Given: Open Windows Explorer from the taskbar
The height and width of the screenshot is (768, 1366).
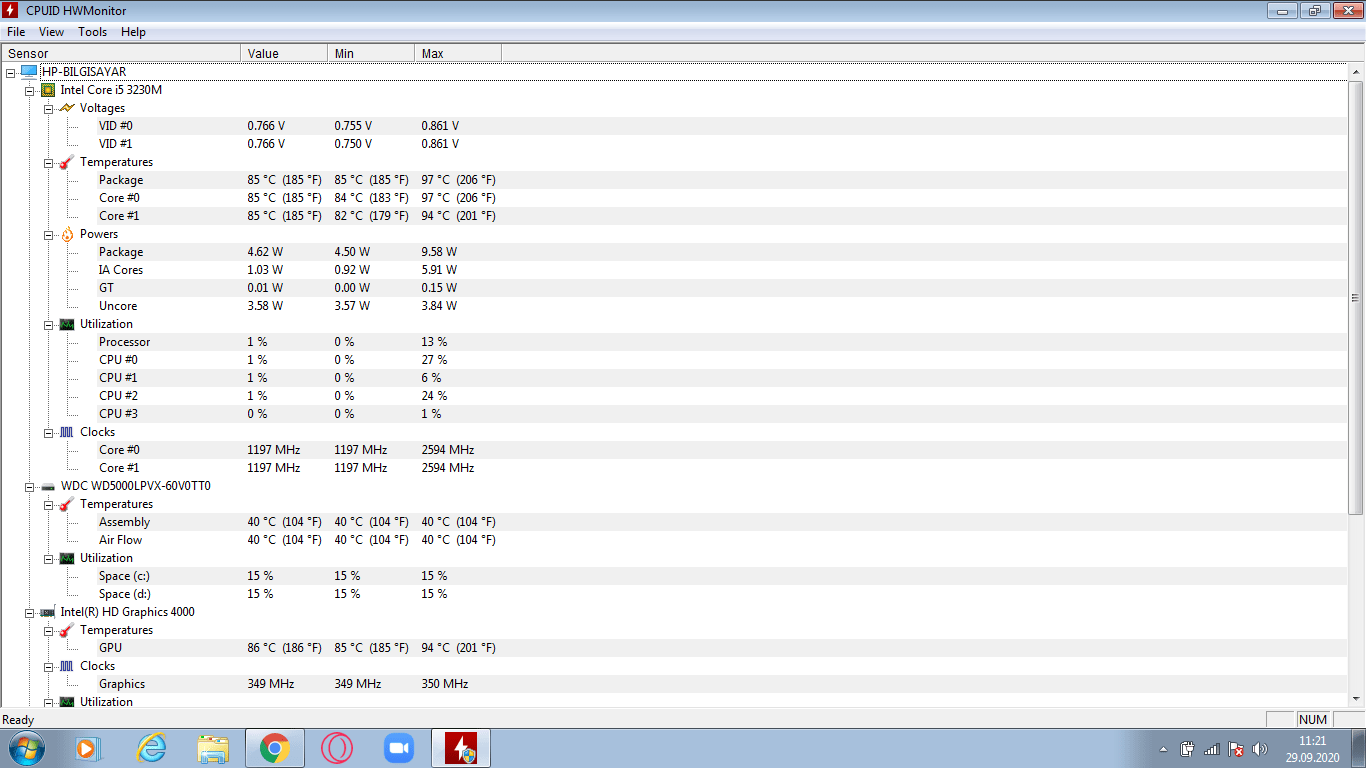Looking at the screenshot, I should point(213,748).
